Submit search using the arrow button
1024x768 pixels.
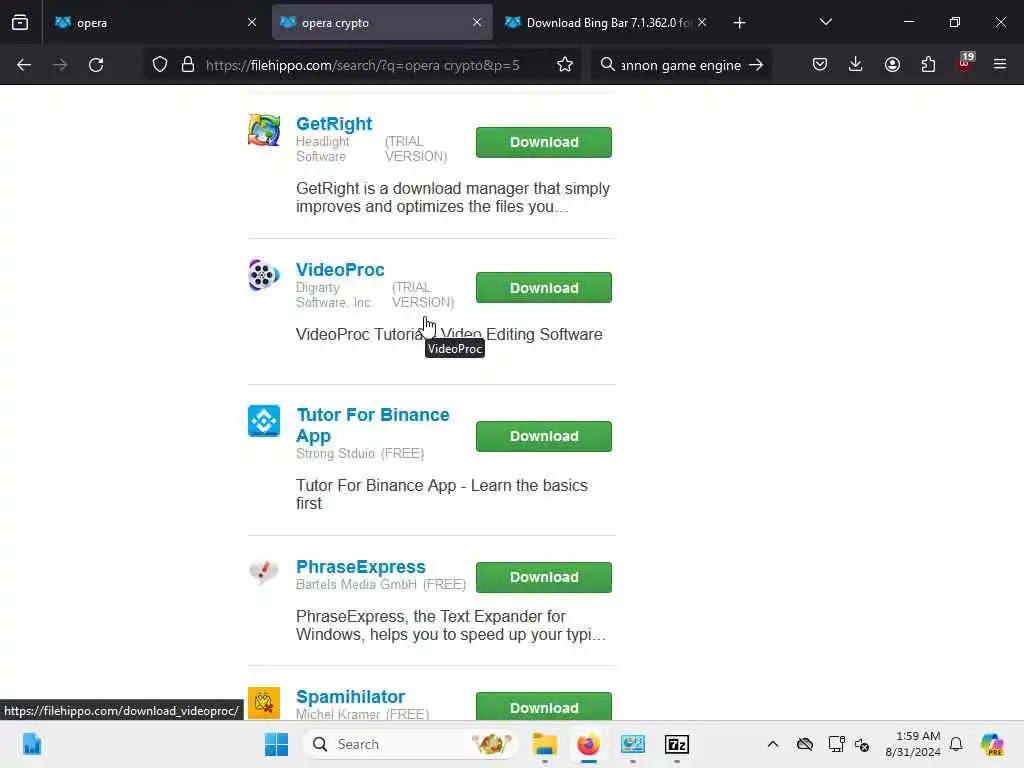click(756, 65)
